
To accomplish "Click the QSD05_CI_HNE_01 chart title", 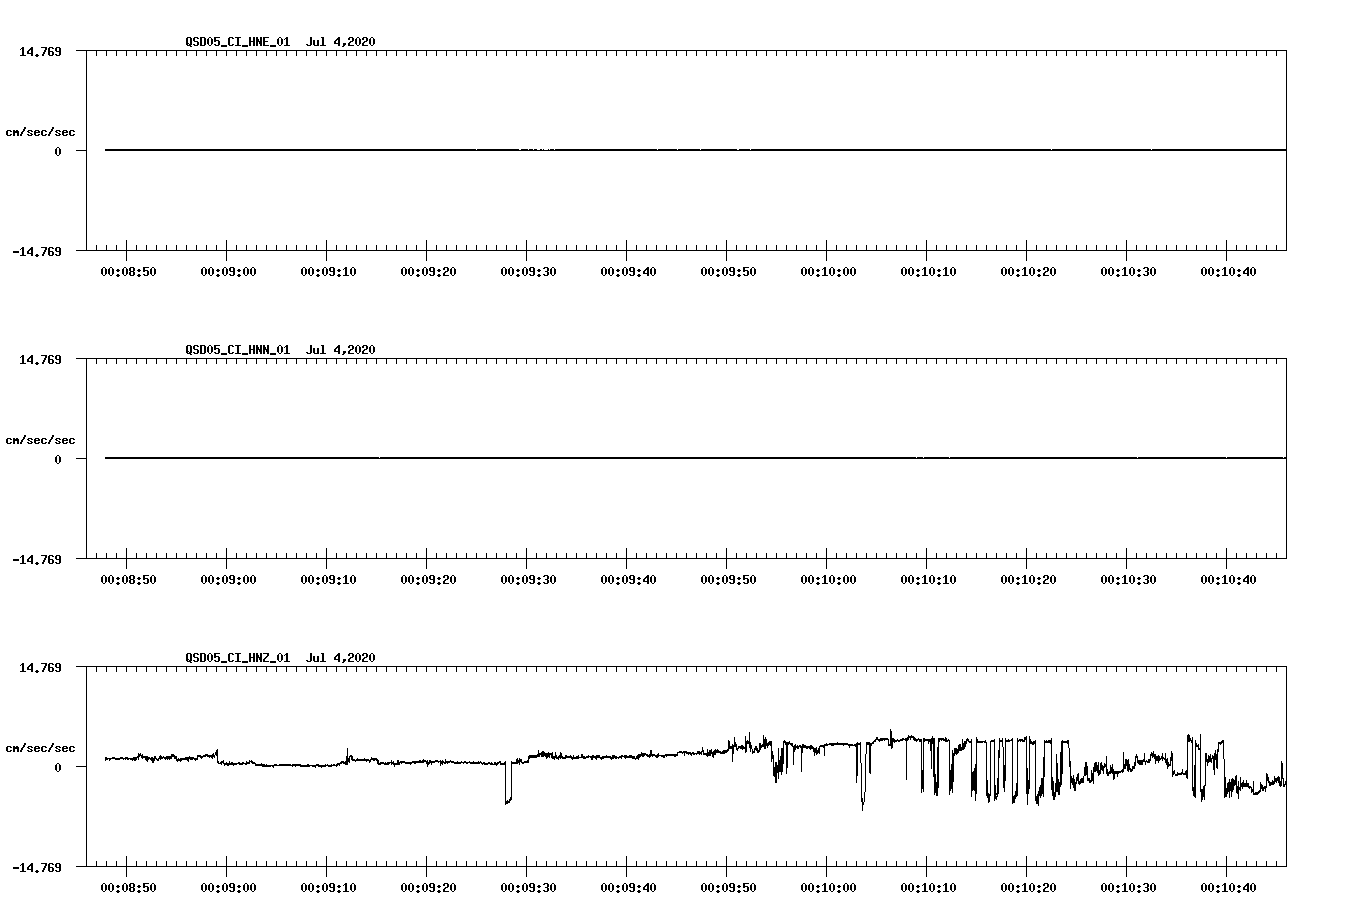I will point(280,41).
